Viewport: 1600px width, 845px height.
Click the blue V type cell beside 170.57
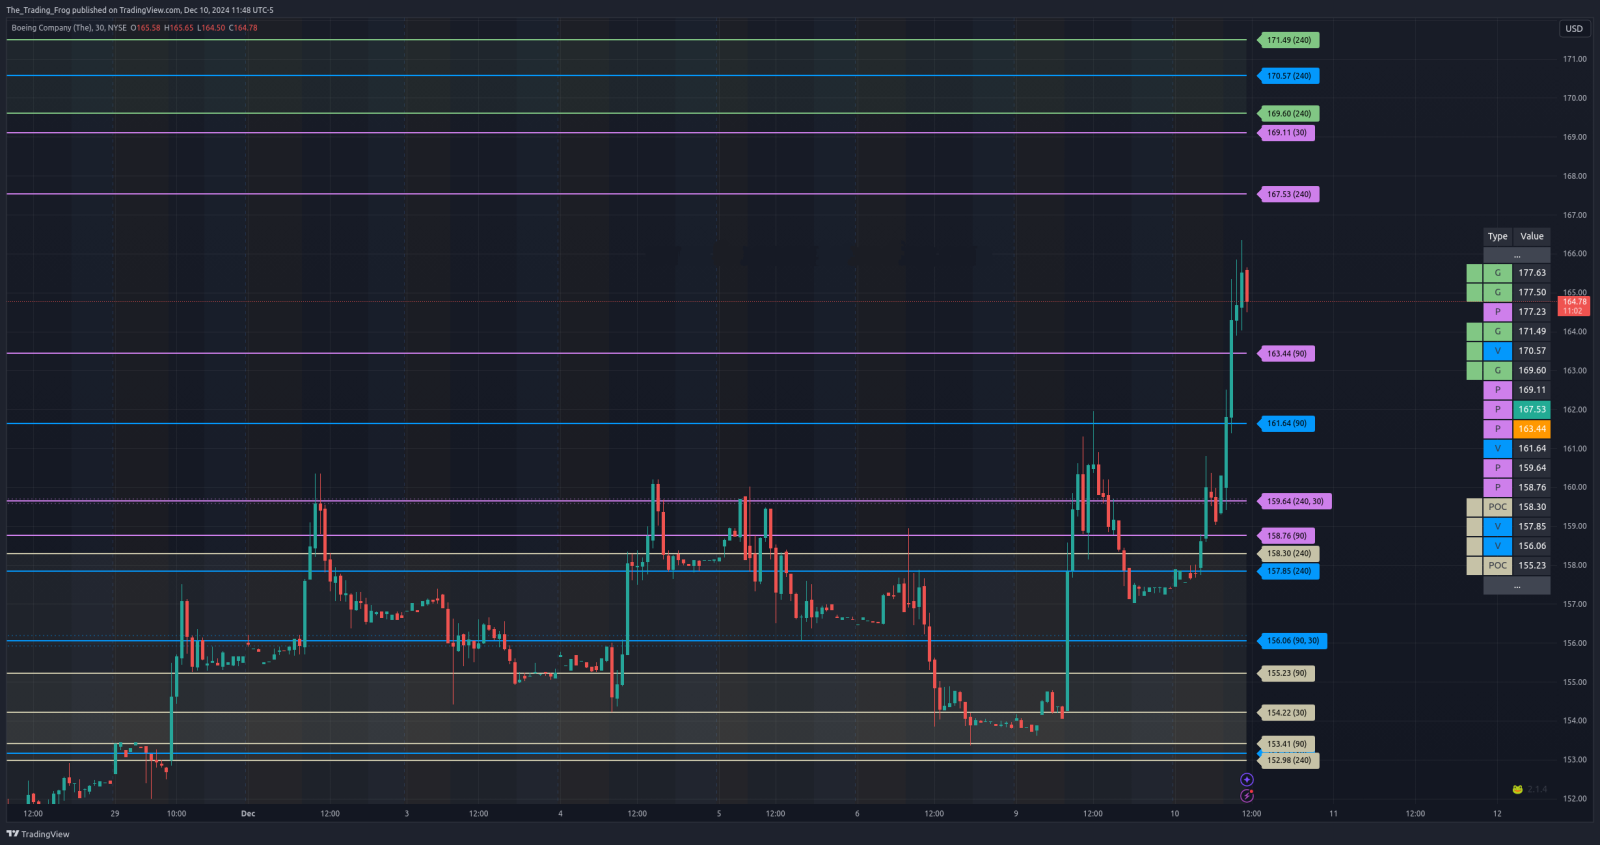point(1497,351)
